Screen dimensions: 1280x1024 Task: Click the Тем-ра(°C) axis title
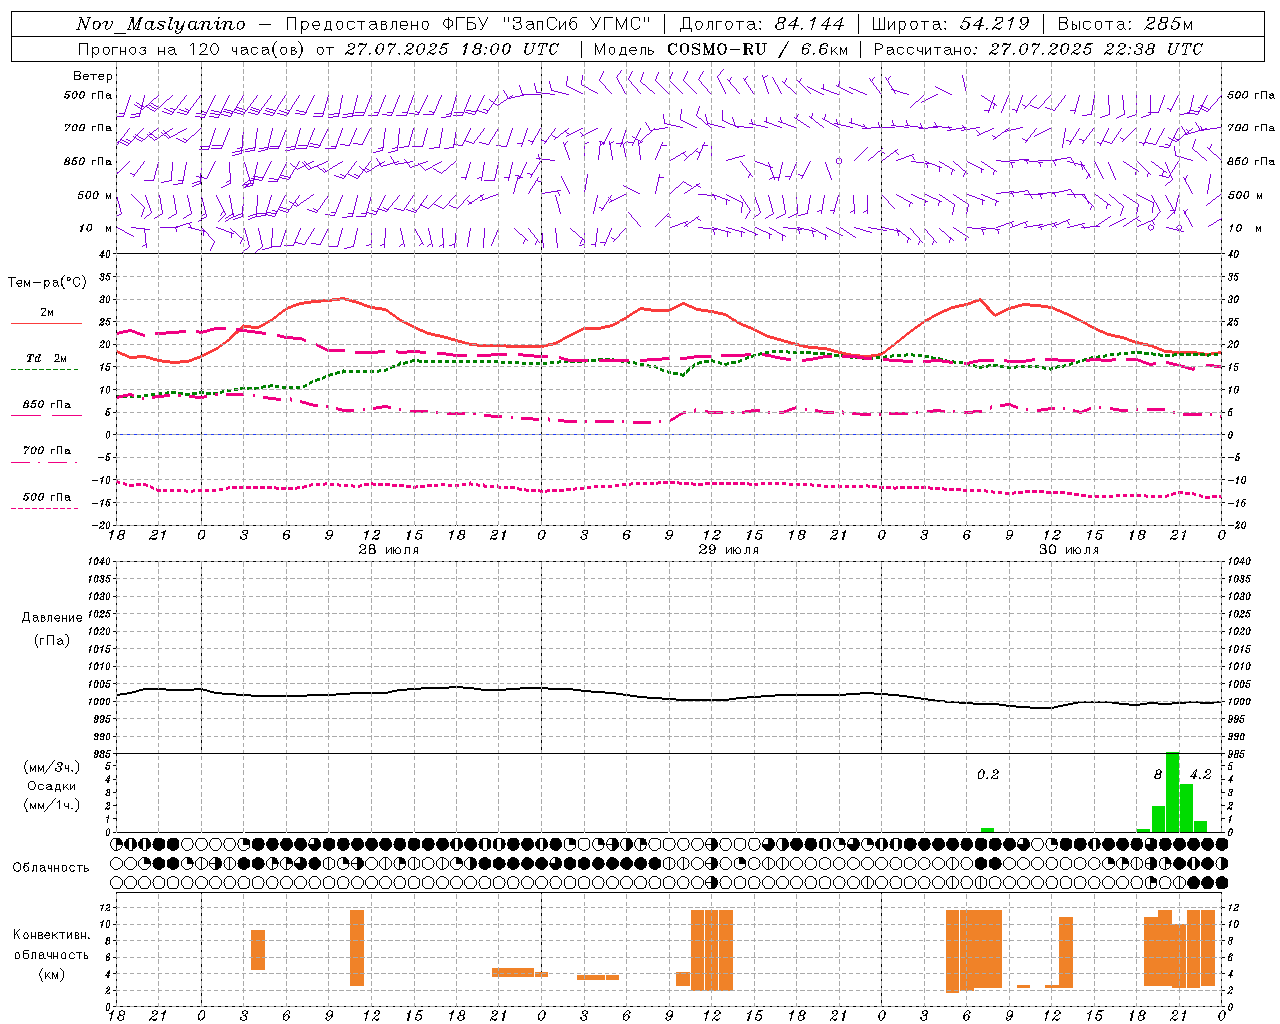pos(47,283)
